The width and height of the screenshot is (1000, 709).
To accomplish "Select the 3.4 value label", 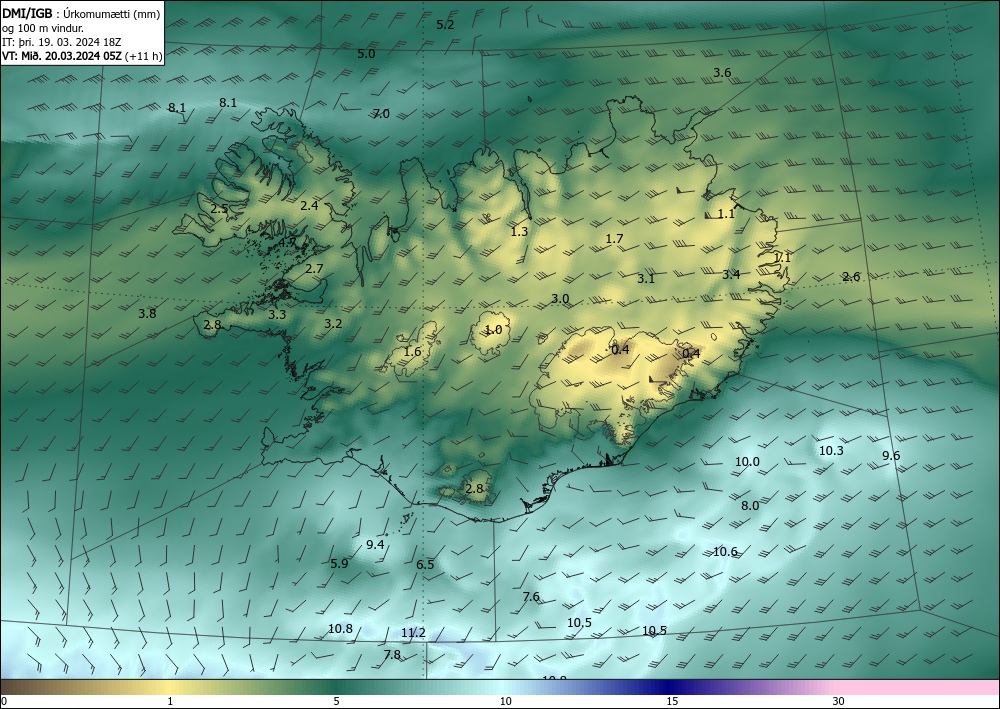I will click(x=731, y=274).
